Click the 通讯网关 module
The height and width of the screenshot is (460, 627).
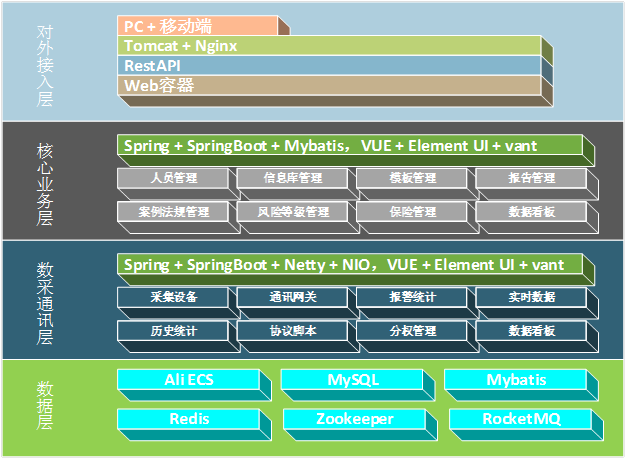(x=292, y=298)
